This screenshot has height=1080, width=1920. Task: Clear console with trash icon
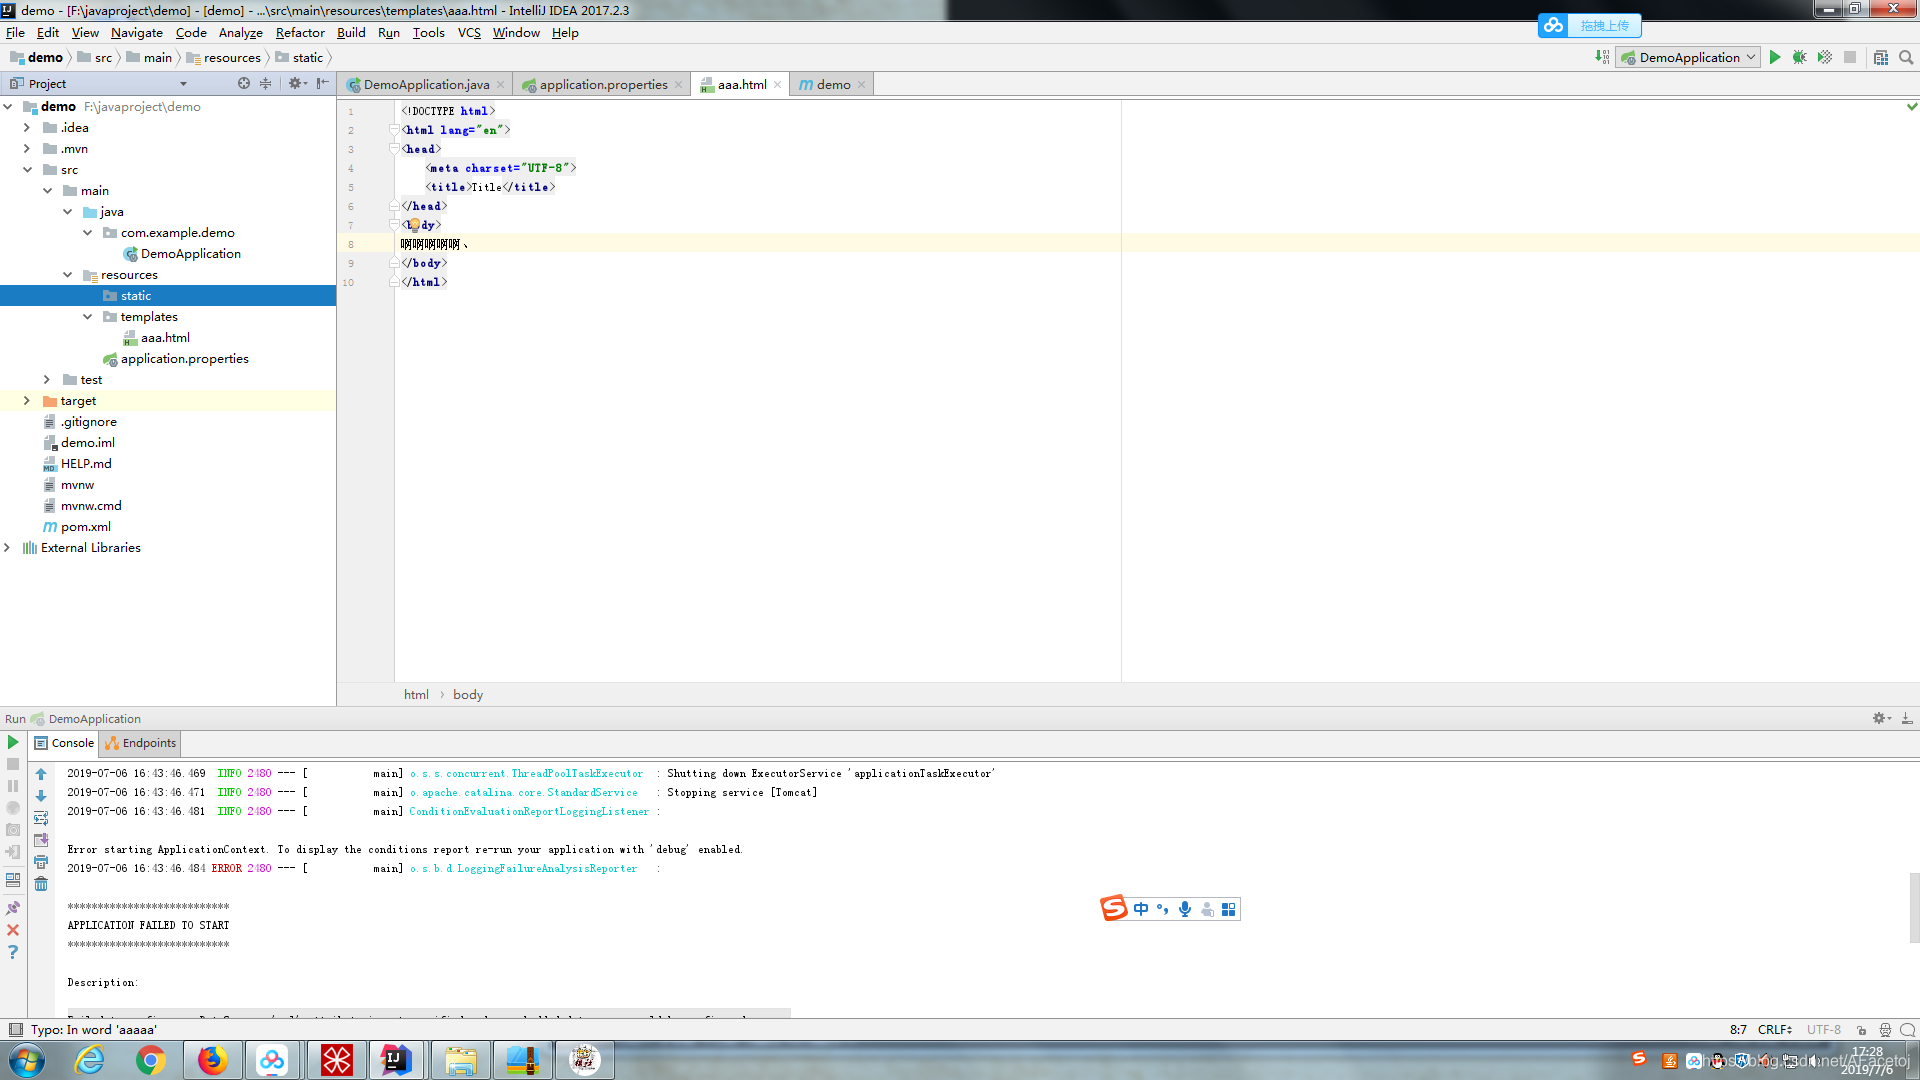(41, 884)
